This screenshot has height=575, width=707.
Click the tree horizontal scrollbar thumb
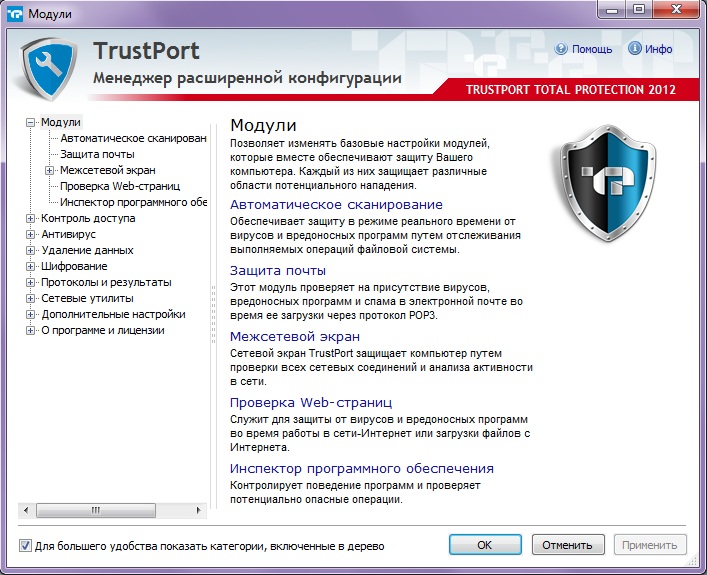[x=96, y=511]
